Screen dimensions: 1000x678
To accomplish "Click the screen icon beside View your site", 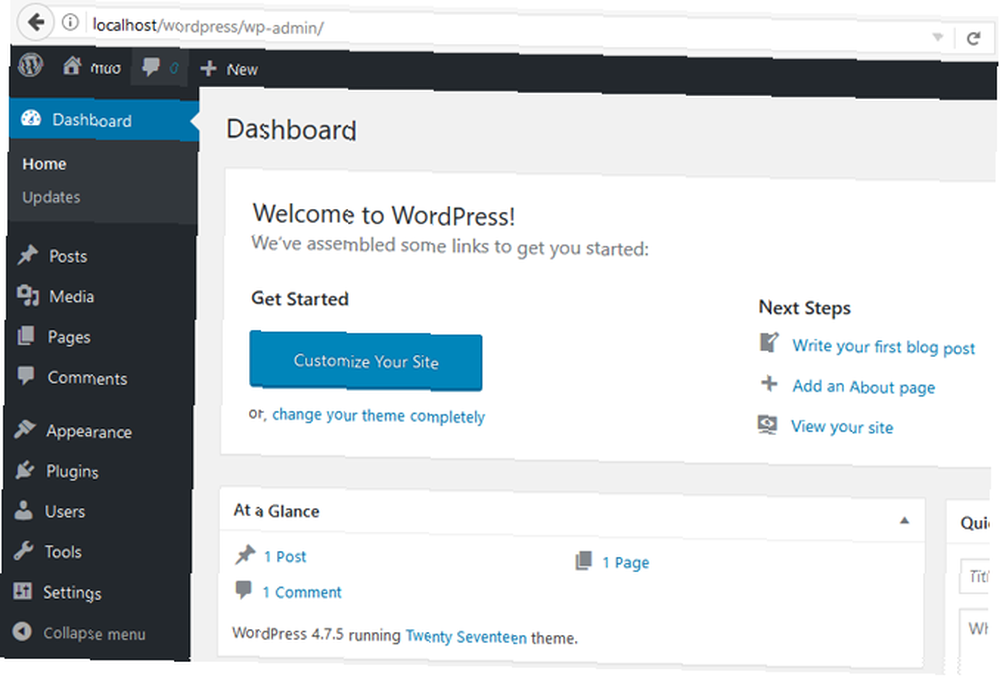I will click(767, 424).
